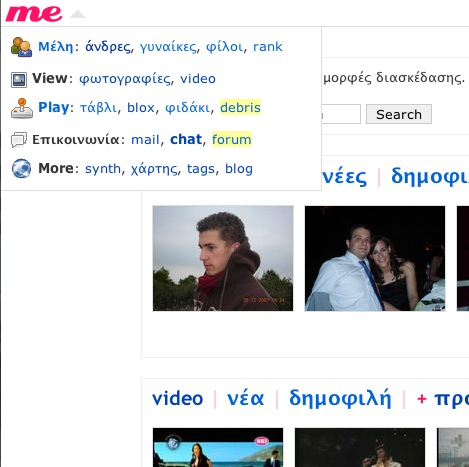Image resolution: width=469 pixels, height=467 pixels.
Task: Click the Search button
Action: [399, 114]
